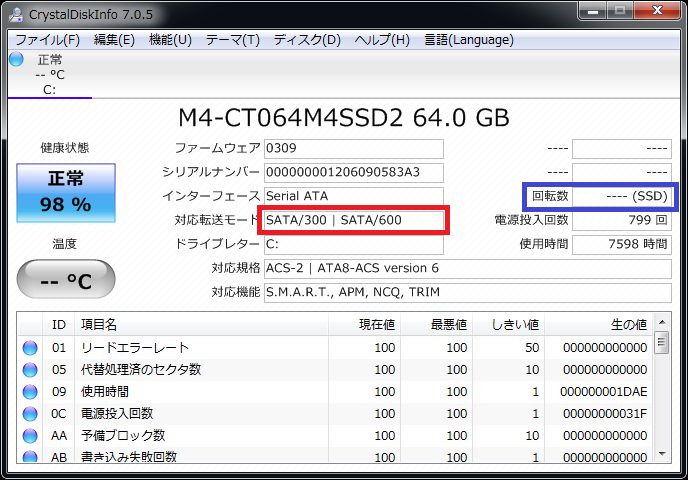Click the transfer mode field SATA/300 | SATA/600
Image resolution: width=688 pixels, height=480 pixels.
(x=354, y=220)
